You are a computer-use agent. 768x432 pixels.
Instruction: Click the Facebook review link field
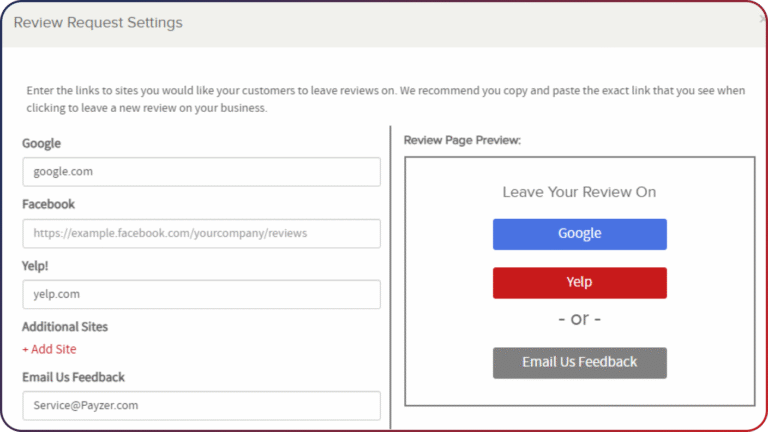click(201, 233)
